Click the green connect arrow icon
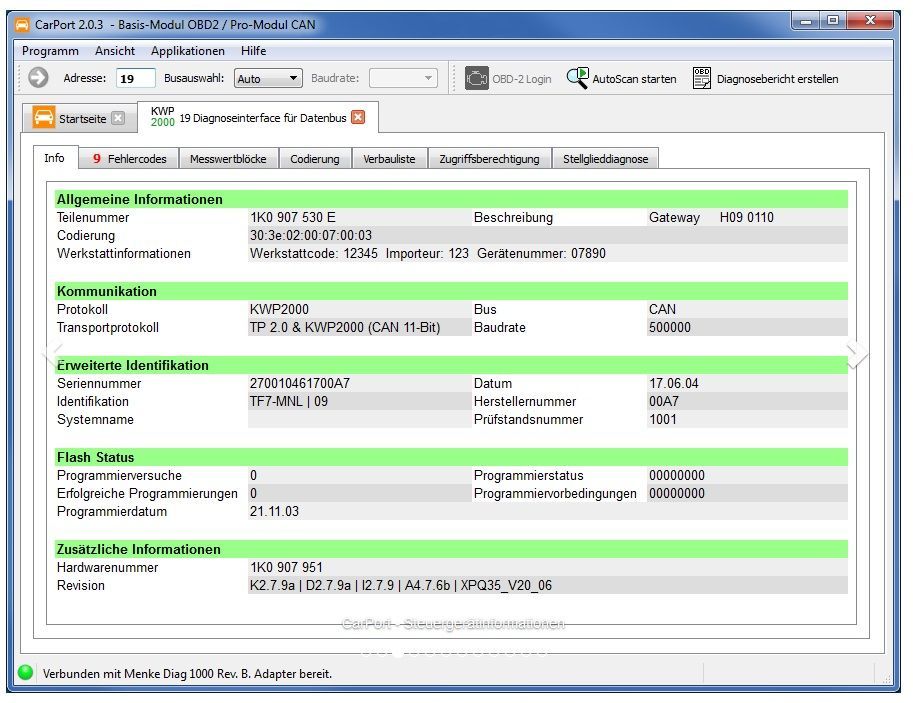The image size is (913, 703). [38, 78]
